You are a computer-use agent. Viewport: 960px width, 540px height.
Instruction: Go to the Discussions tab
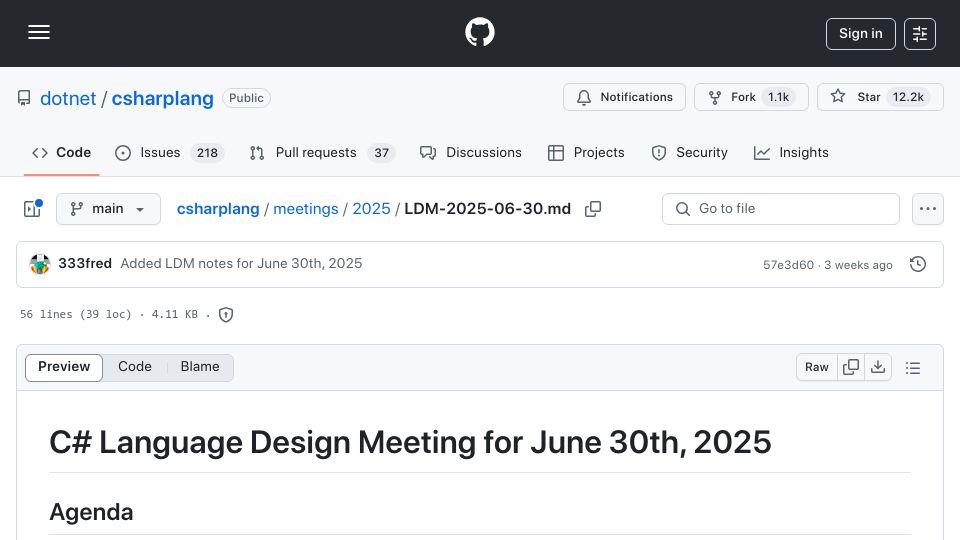click(471, 152)
